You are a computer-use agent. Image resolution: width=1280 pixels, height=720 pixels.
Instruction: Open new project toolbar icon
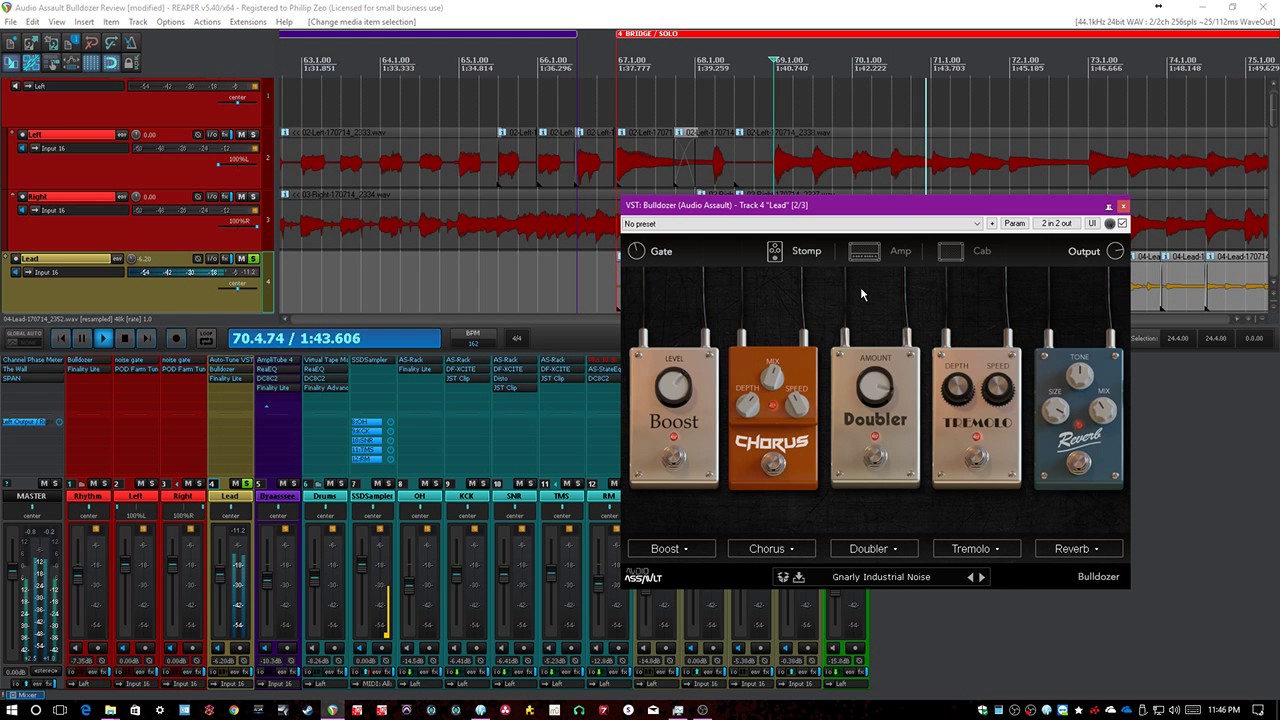tap(11, 43)
